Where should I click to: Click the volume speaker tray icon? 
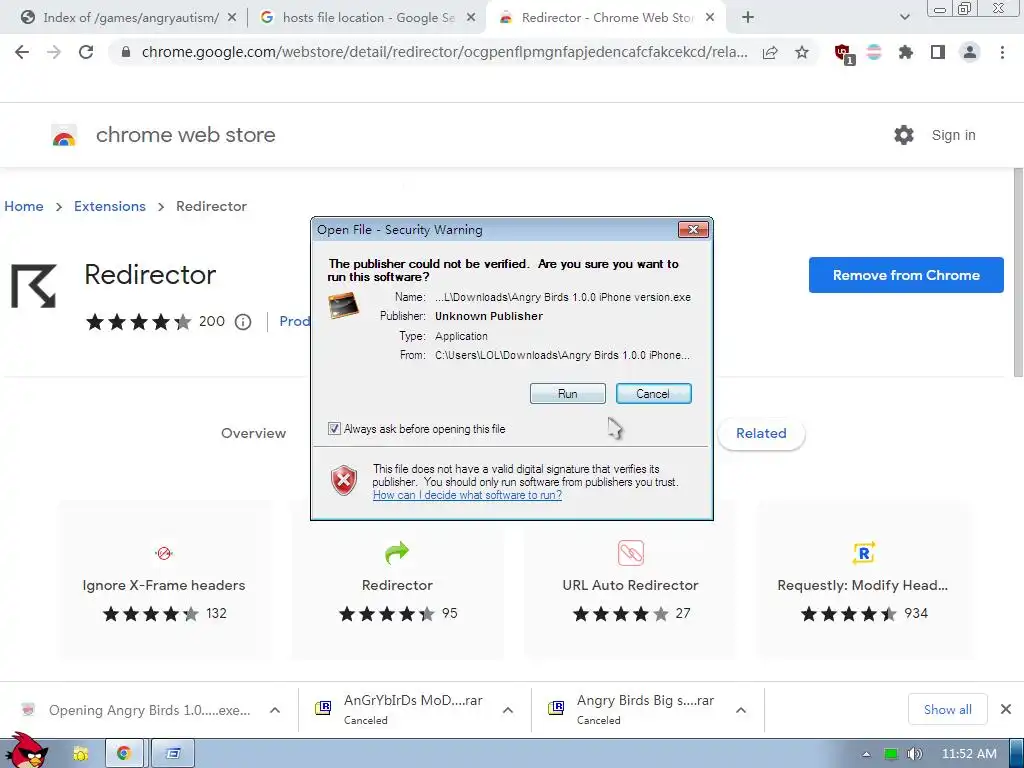[915, 754]
